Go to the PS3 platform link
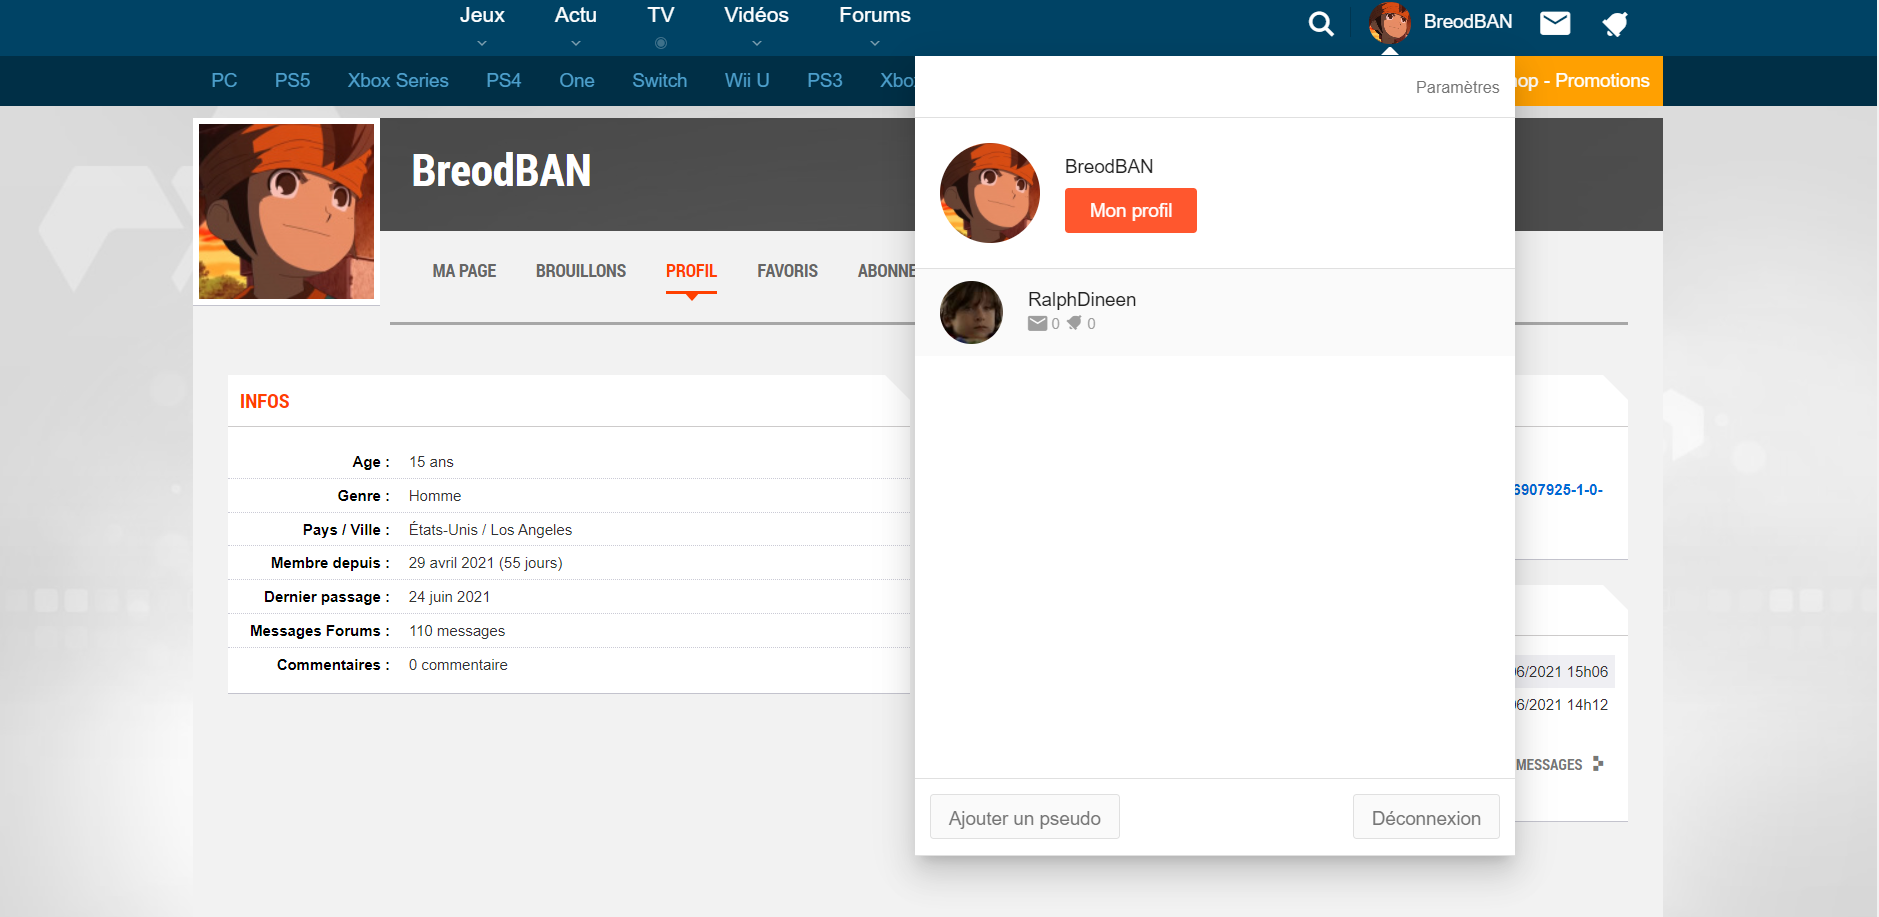The height and width of the screenshot is (917, 1879). (825, 81)
